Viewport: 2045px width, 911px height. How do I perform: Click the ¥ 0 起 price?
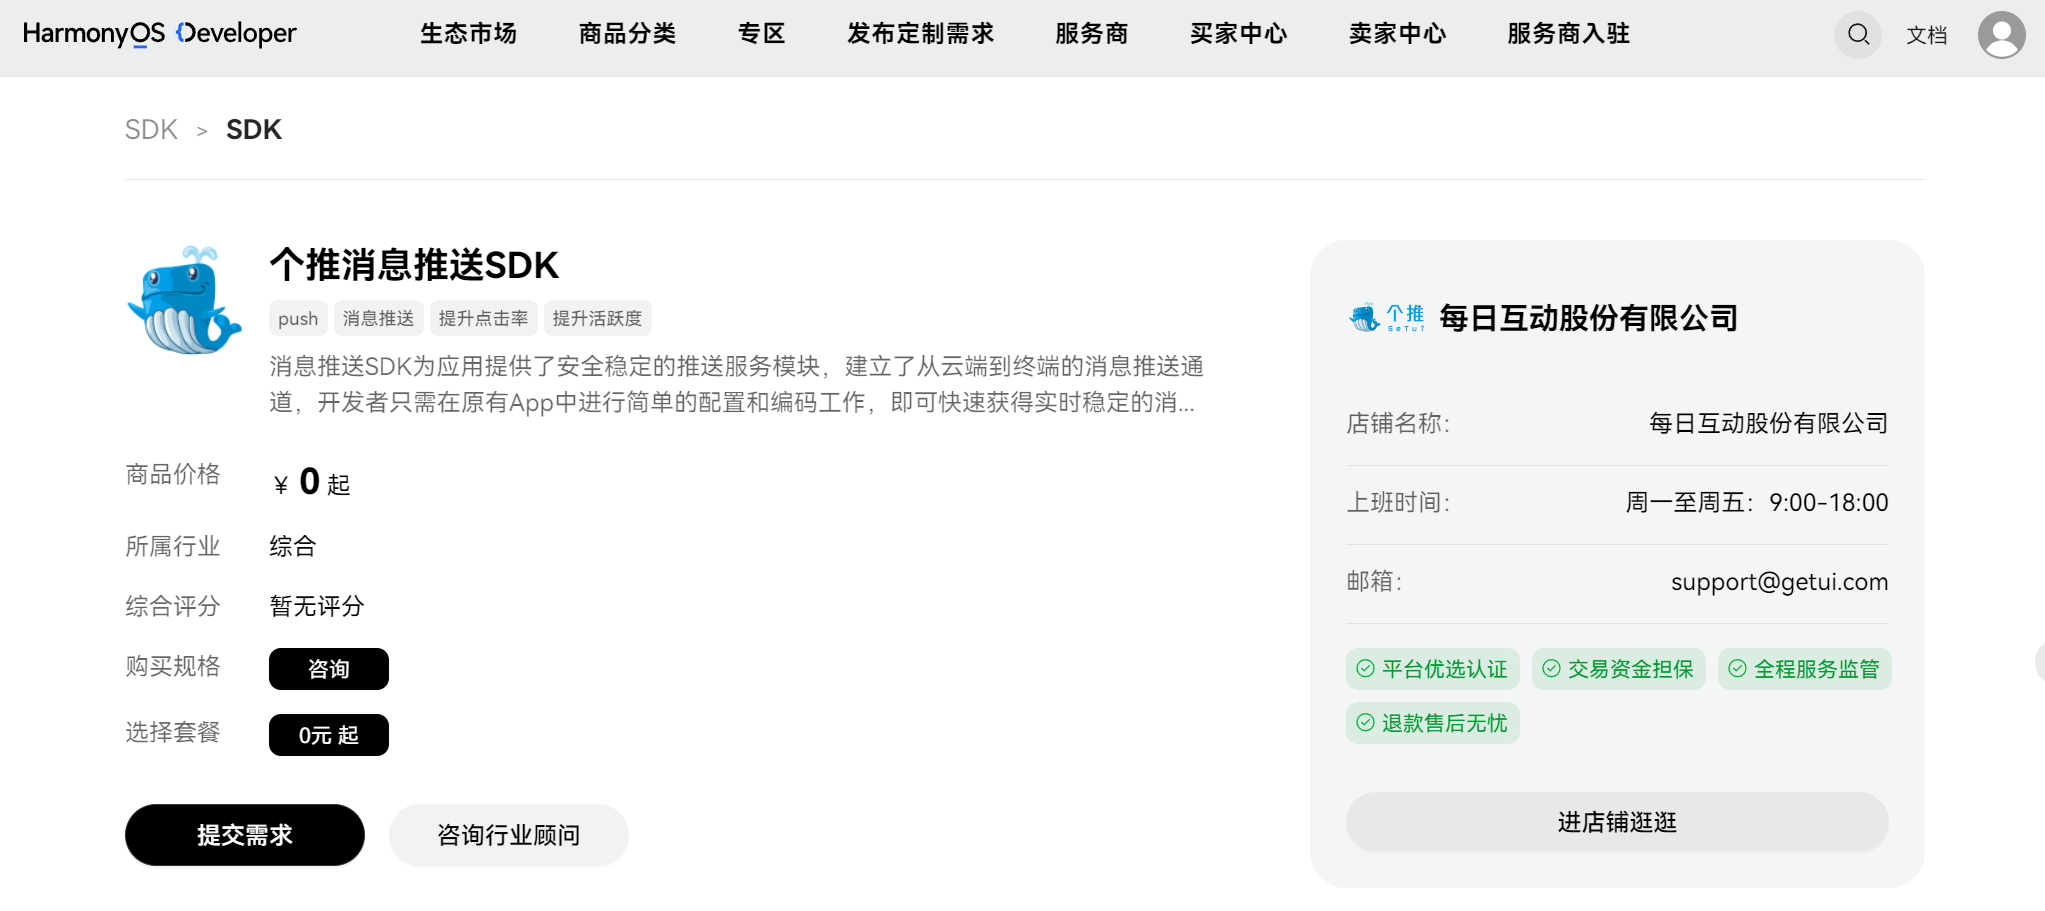[312, 483]
